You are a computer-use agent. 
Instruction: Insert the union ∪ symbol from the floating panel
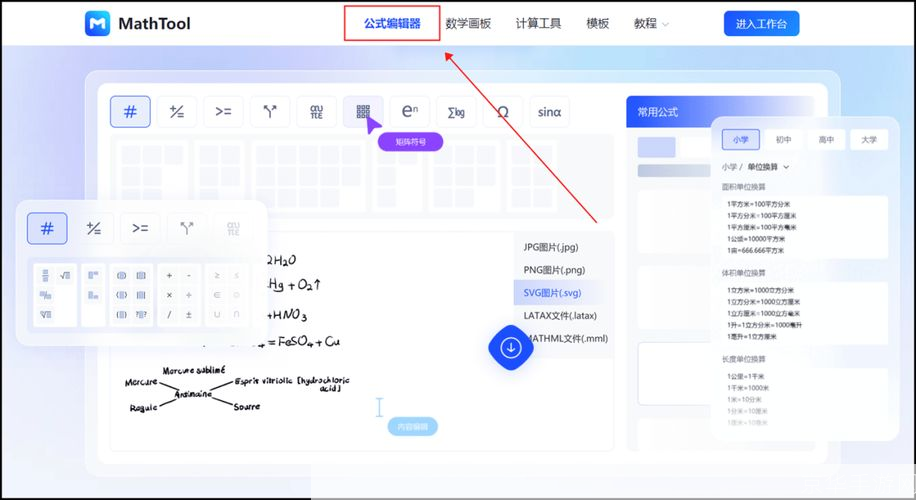click(217, 315)
